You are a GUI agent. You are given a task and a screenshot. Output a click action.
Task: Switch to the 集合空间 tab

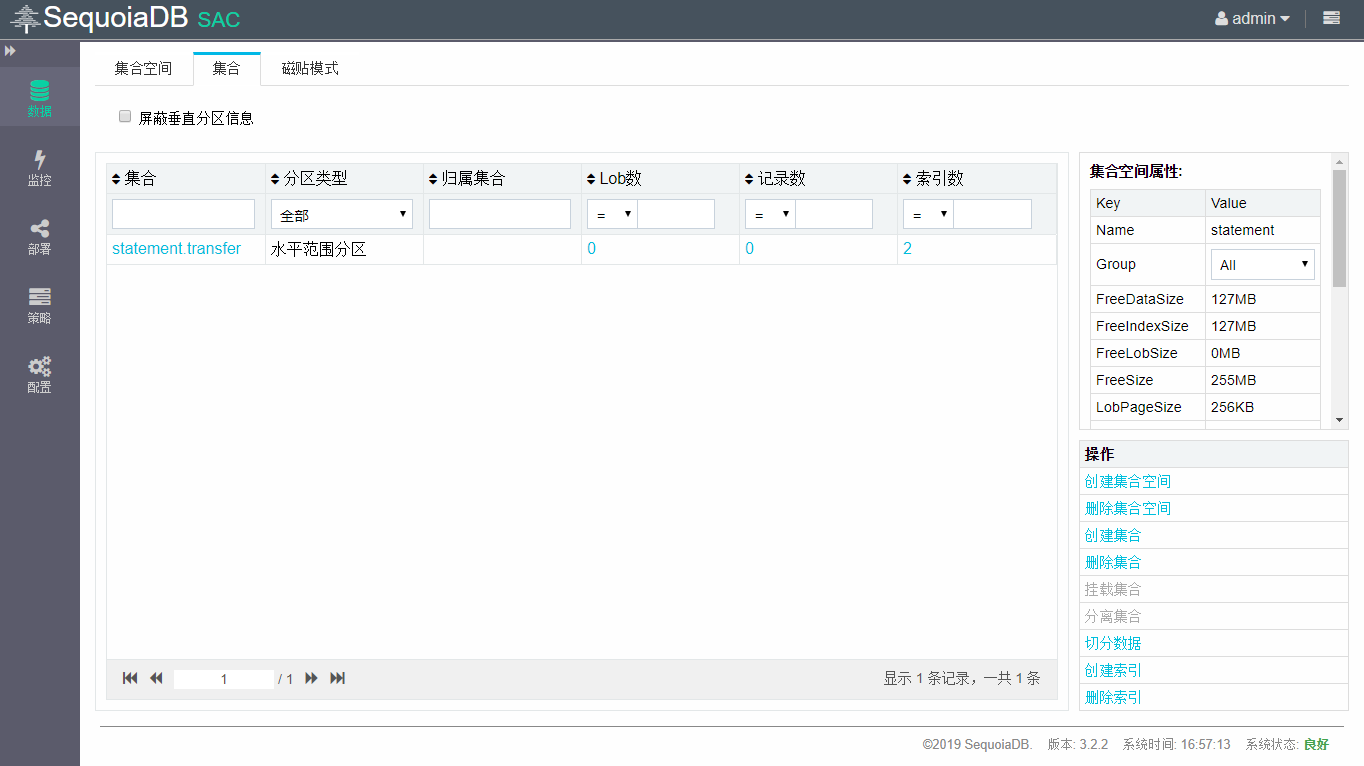click(x=143, y=68)
